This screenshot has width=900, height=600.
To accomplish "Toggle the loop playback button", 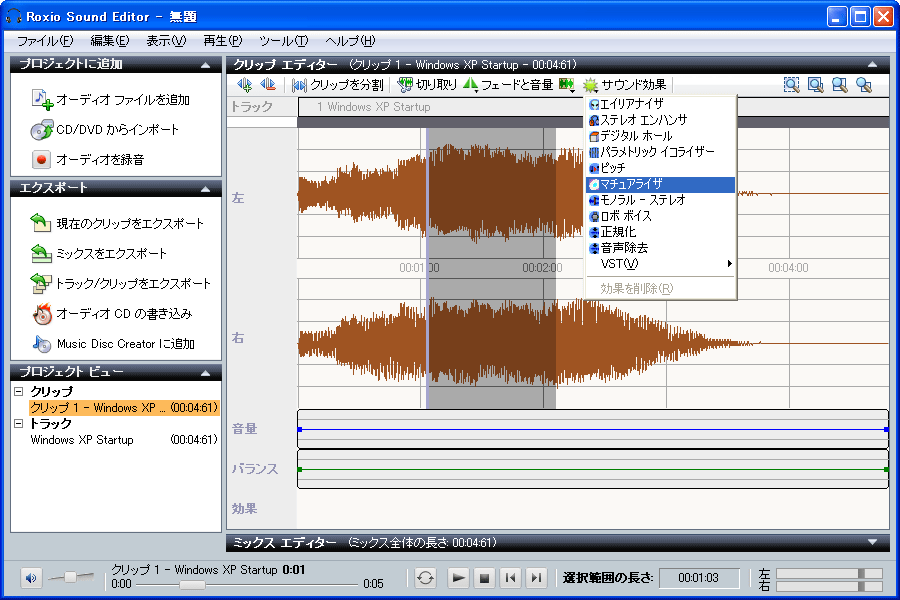I will 425,578.
